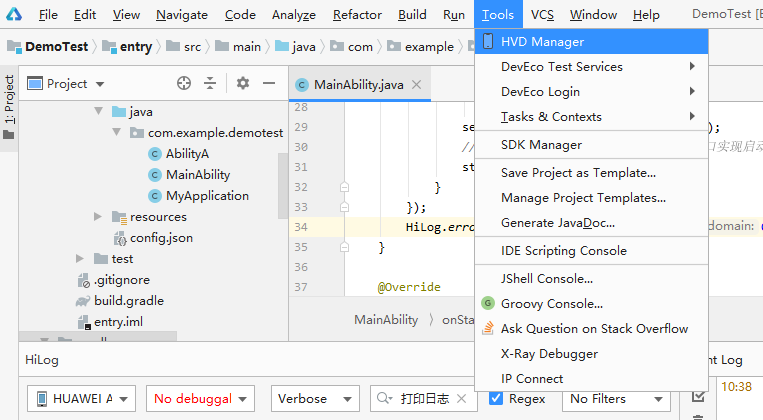This screenshot has height=420, width=763.
Task: Expand Tasks & Contexts submenu
Action: pos(591,117)
